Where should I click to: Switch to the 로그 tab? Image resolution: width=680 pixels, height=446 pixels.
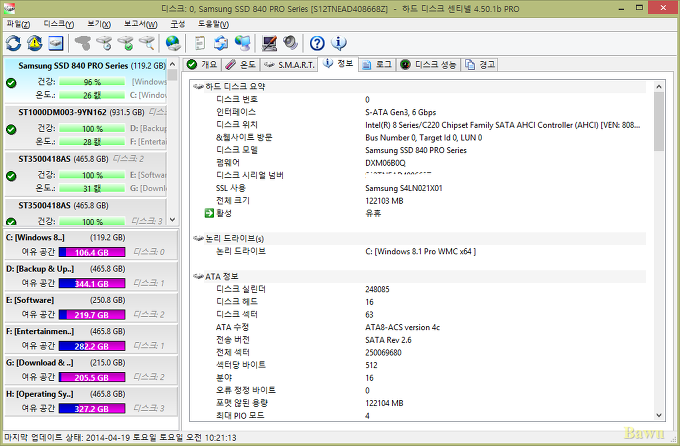pos(377,65)
